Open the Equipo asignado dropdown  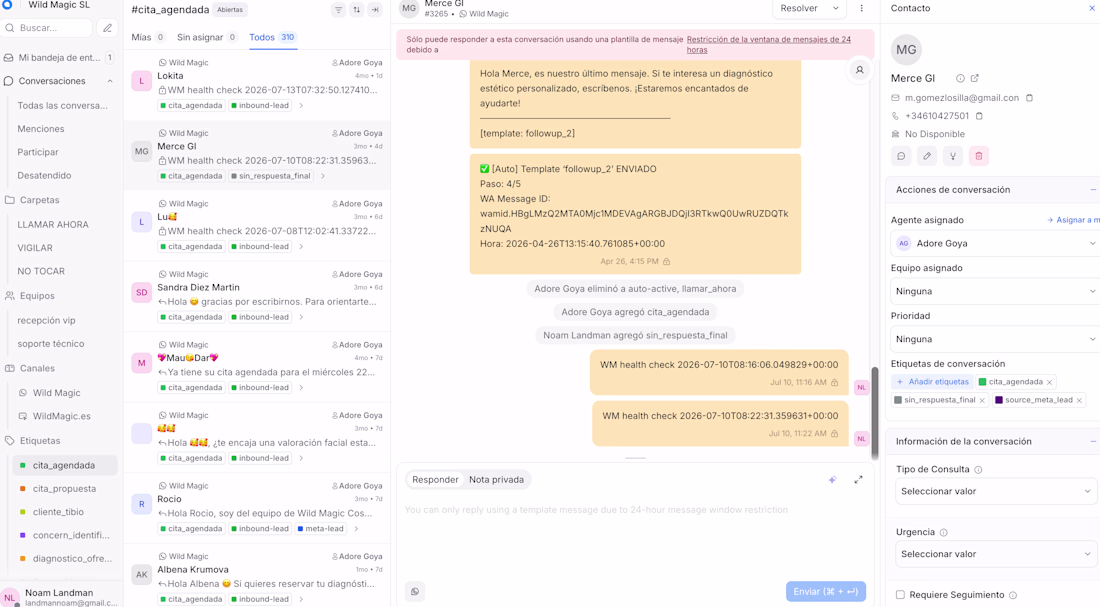995,291
